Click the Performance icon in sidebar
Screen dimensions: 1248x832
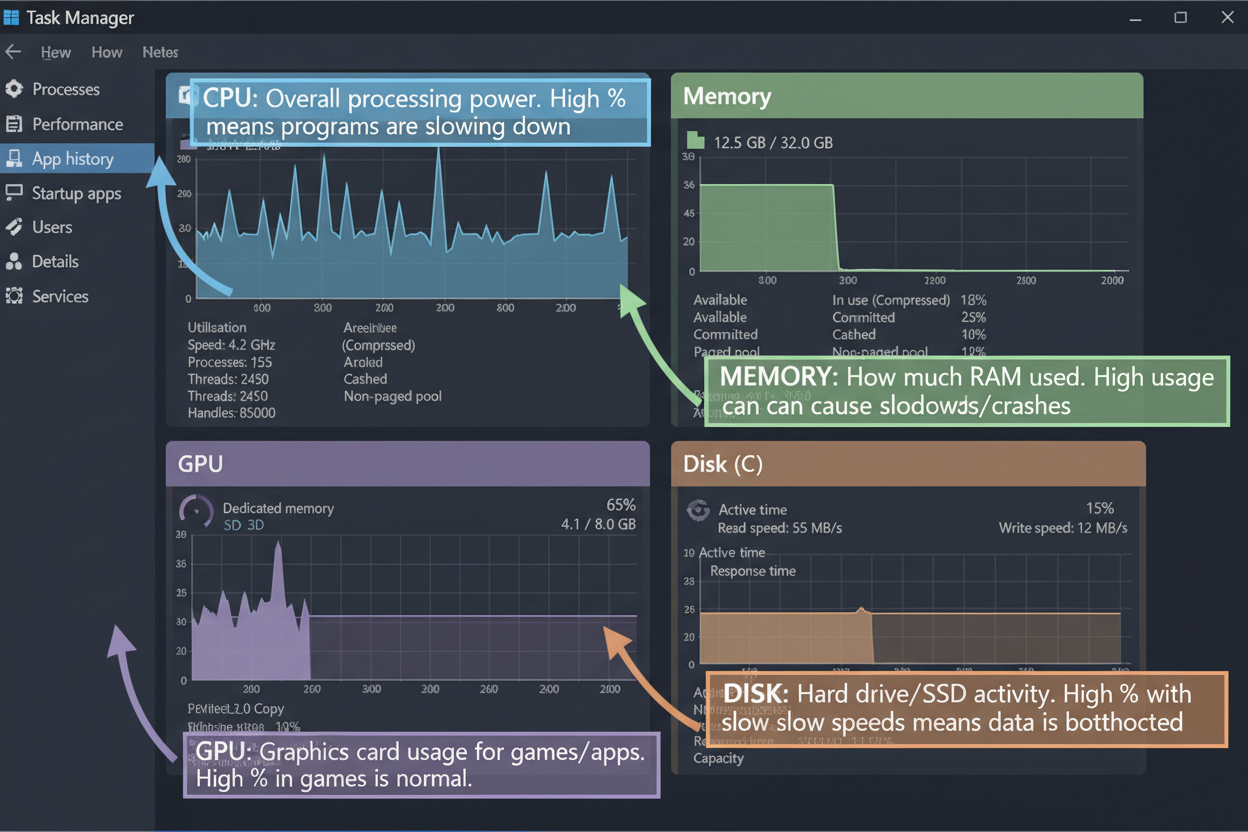14,124
